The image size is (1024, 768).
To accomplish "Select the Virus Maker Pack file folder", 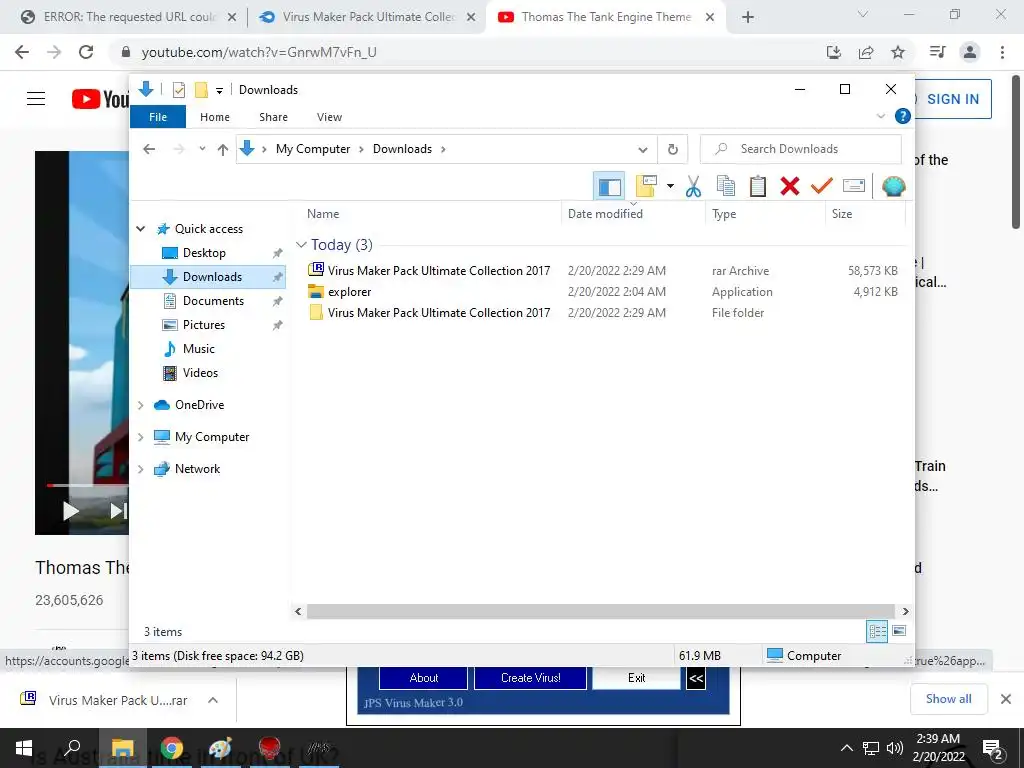I will [x=439, y=313].
